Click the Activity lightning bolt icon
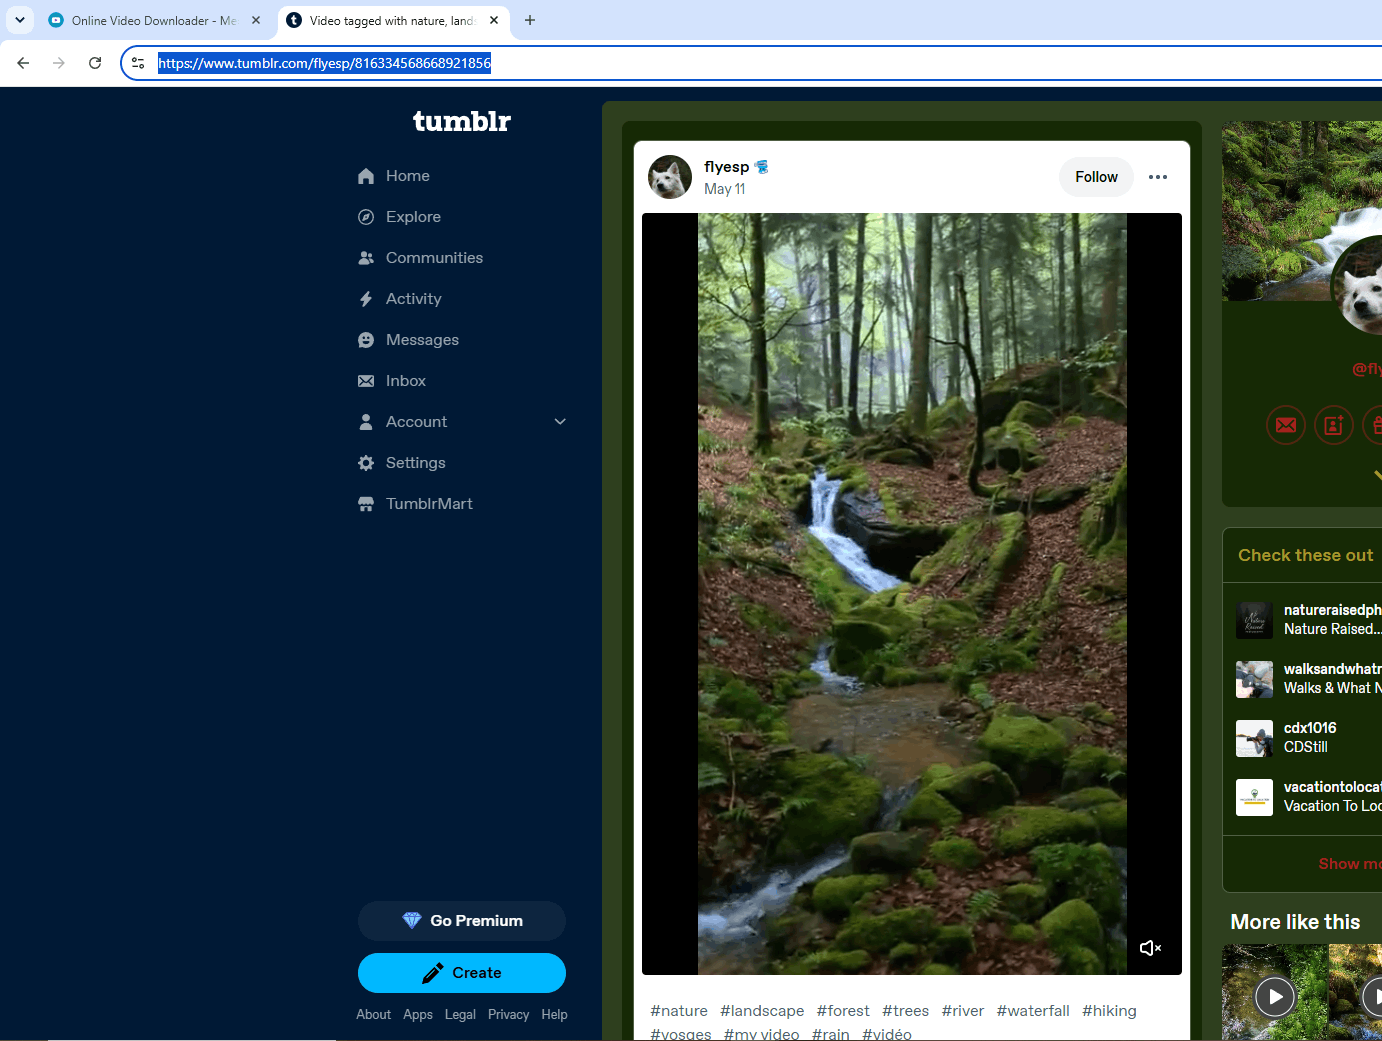The height and width of the screenshot is (1041, 1382). 366,299
